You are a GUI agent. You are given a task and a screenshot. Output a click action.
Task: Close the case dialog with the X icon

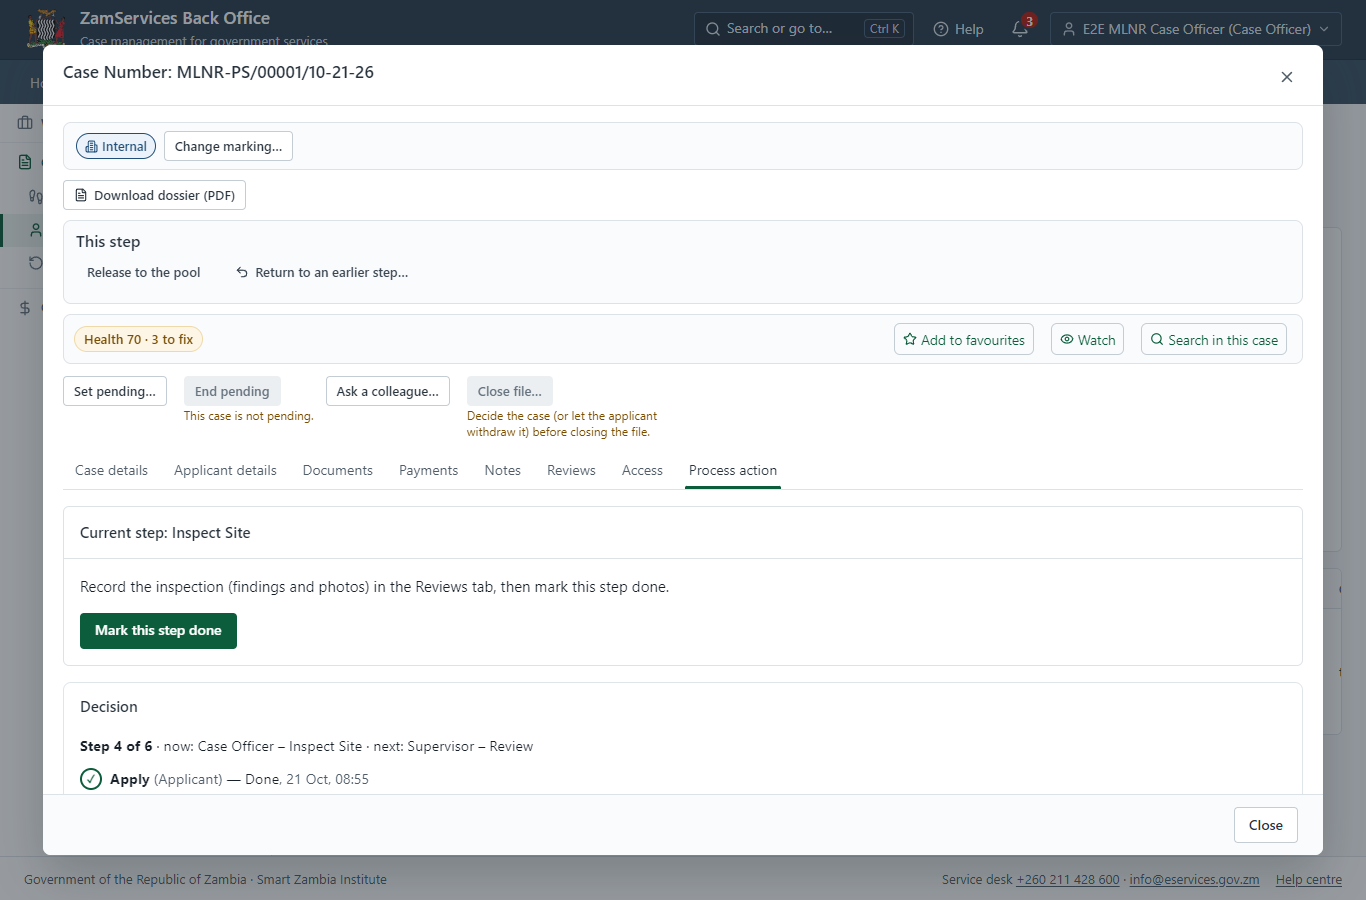[1287, 77]
